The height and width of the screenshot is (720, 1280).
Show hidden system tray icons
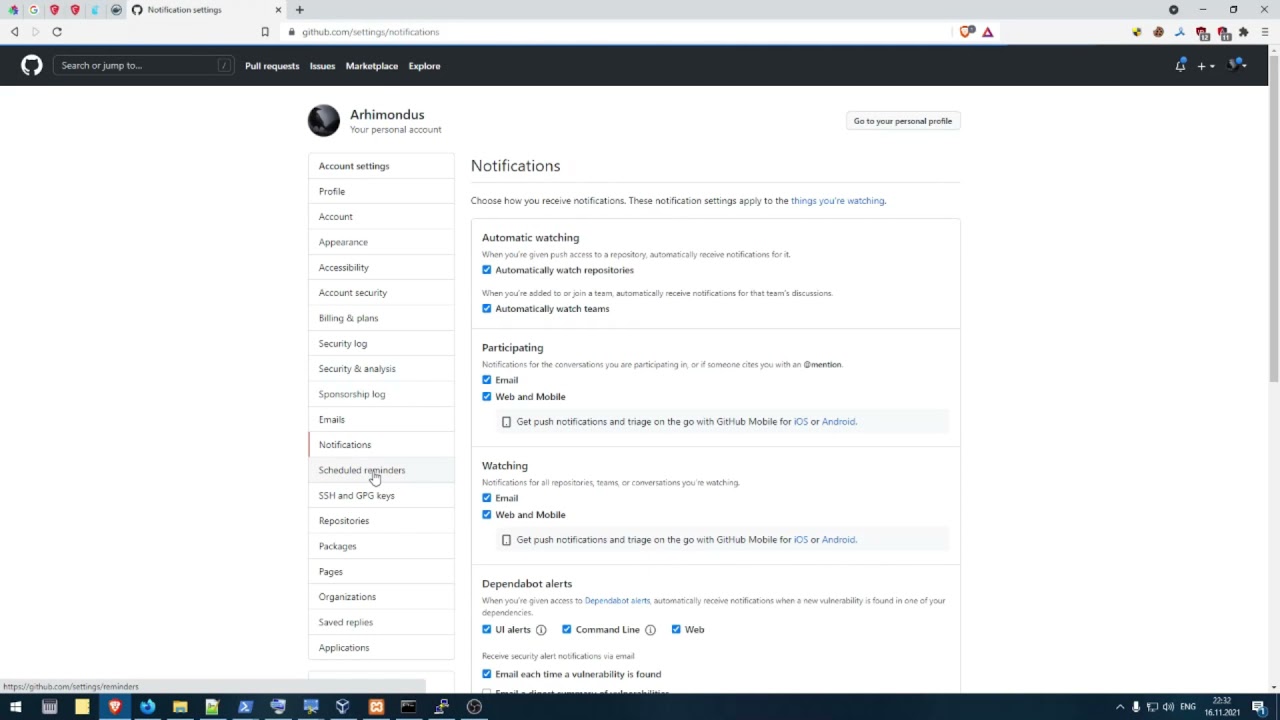coord(1120,708)
